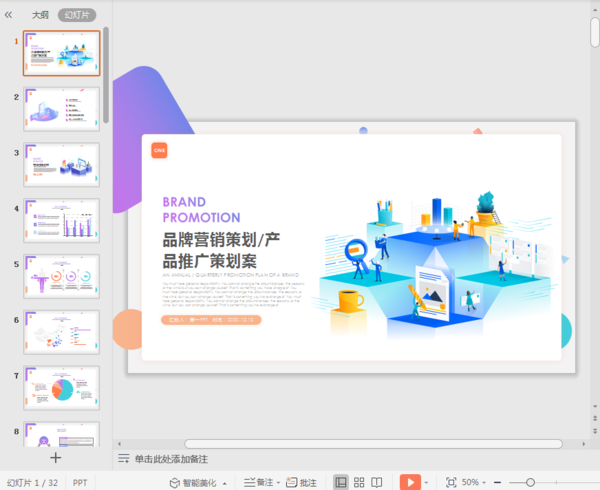Screen dimensions: 600x490
Task: Add a new slide with plus icon
Action: click(55, 457)
